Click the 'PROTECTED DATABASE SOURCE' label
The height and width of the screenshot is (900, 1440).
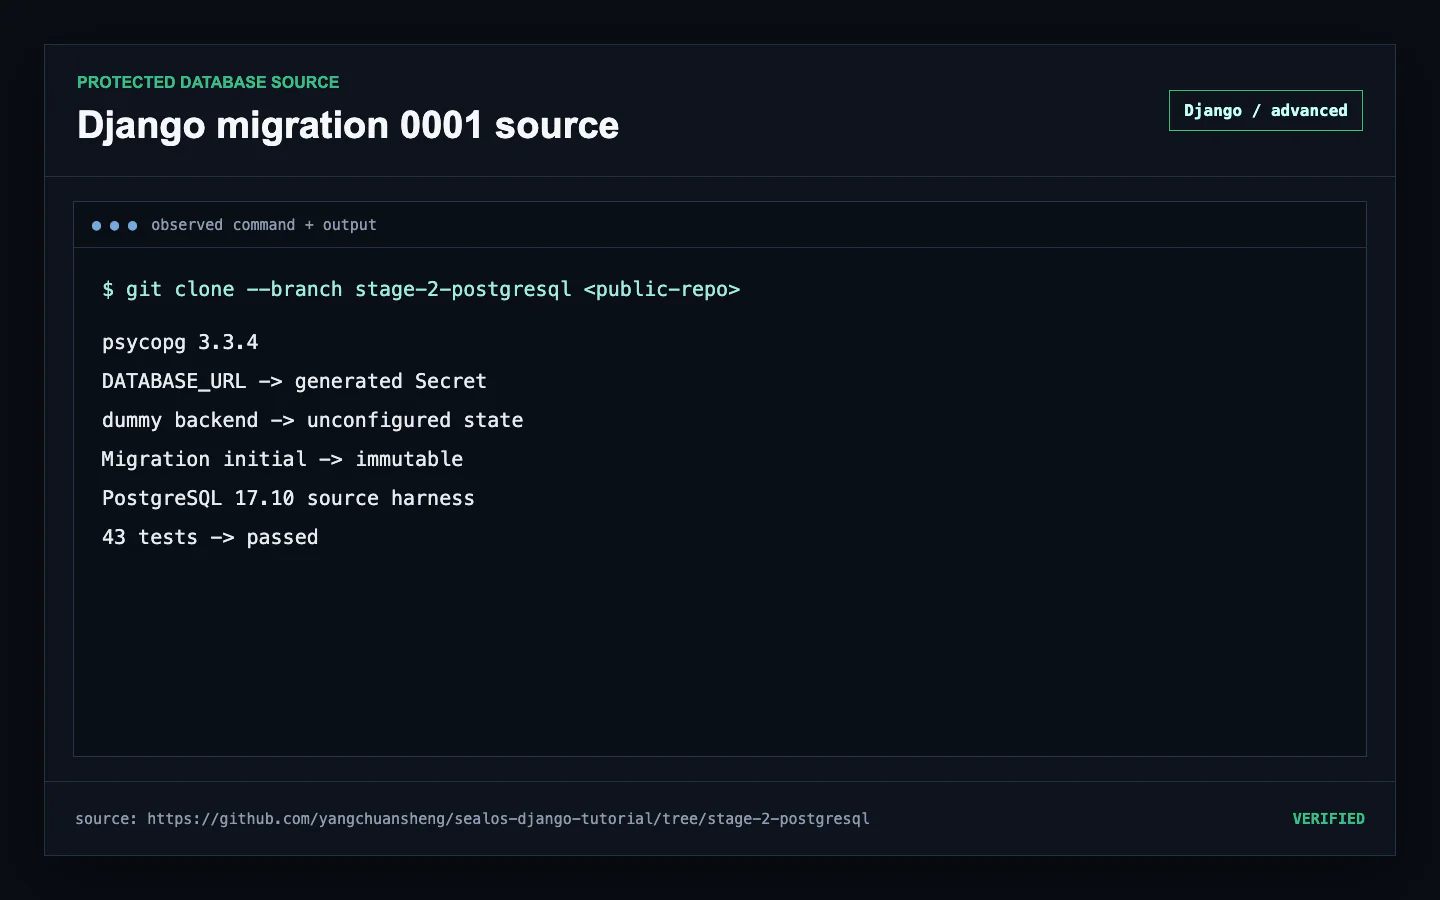208,82
